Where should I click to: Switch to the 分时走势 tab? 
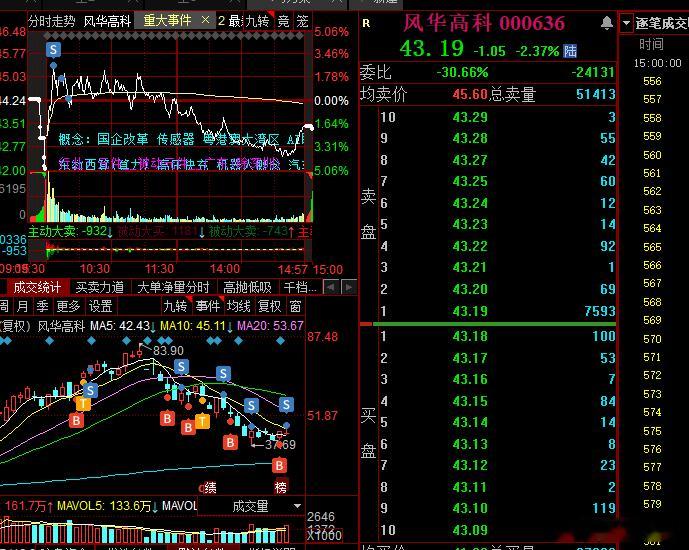pos(51,21)
